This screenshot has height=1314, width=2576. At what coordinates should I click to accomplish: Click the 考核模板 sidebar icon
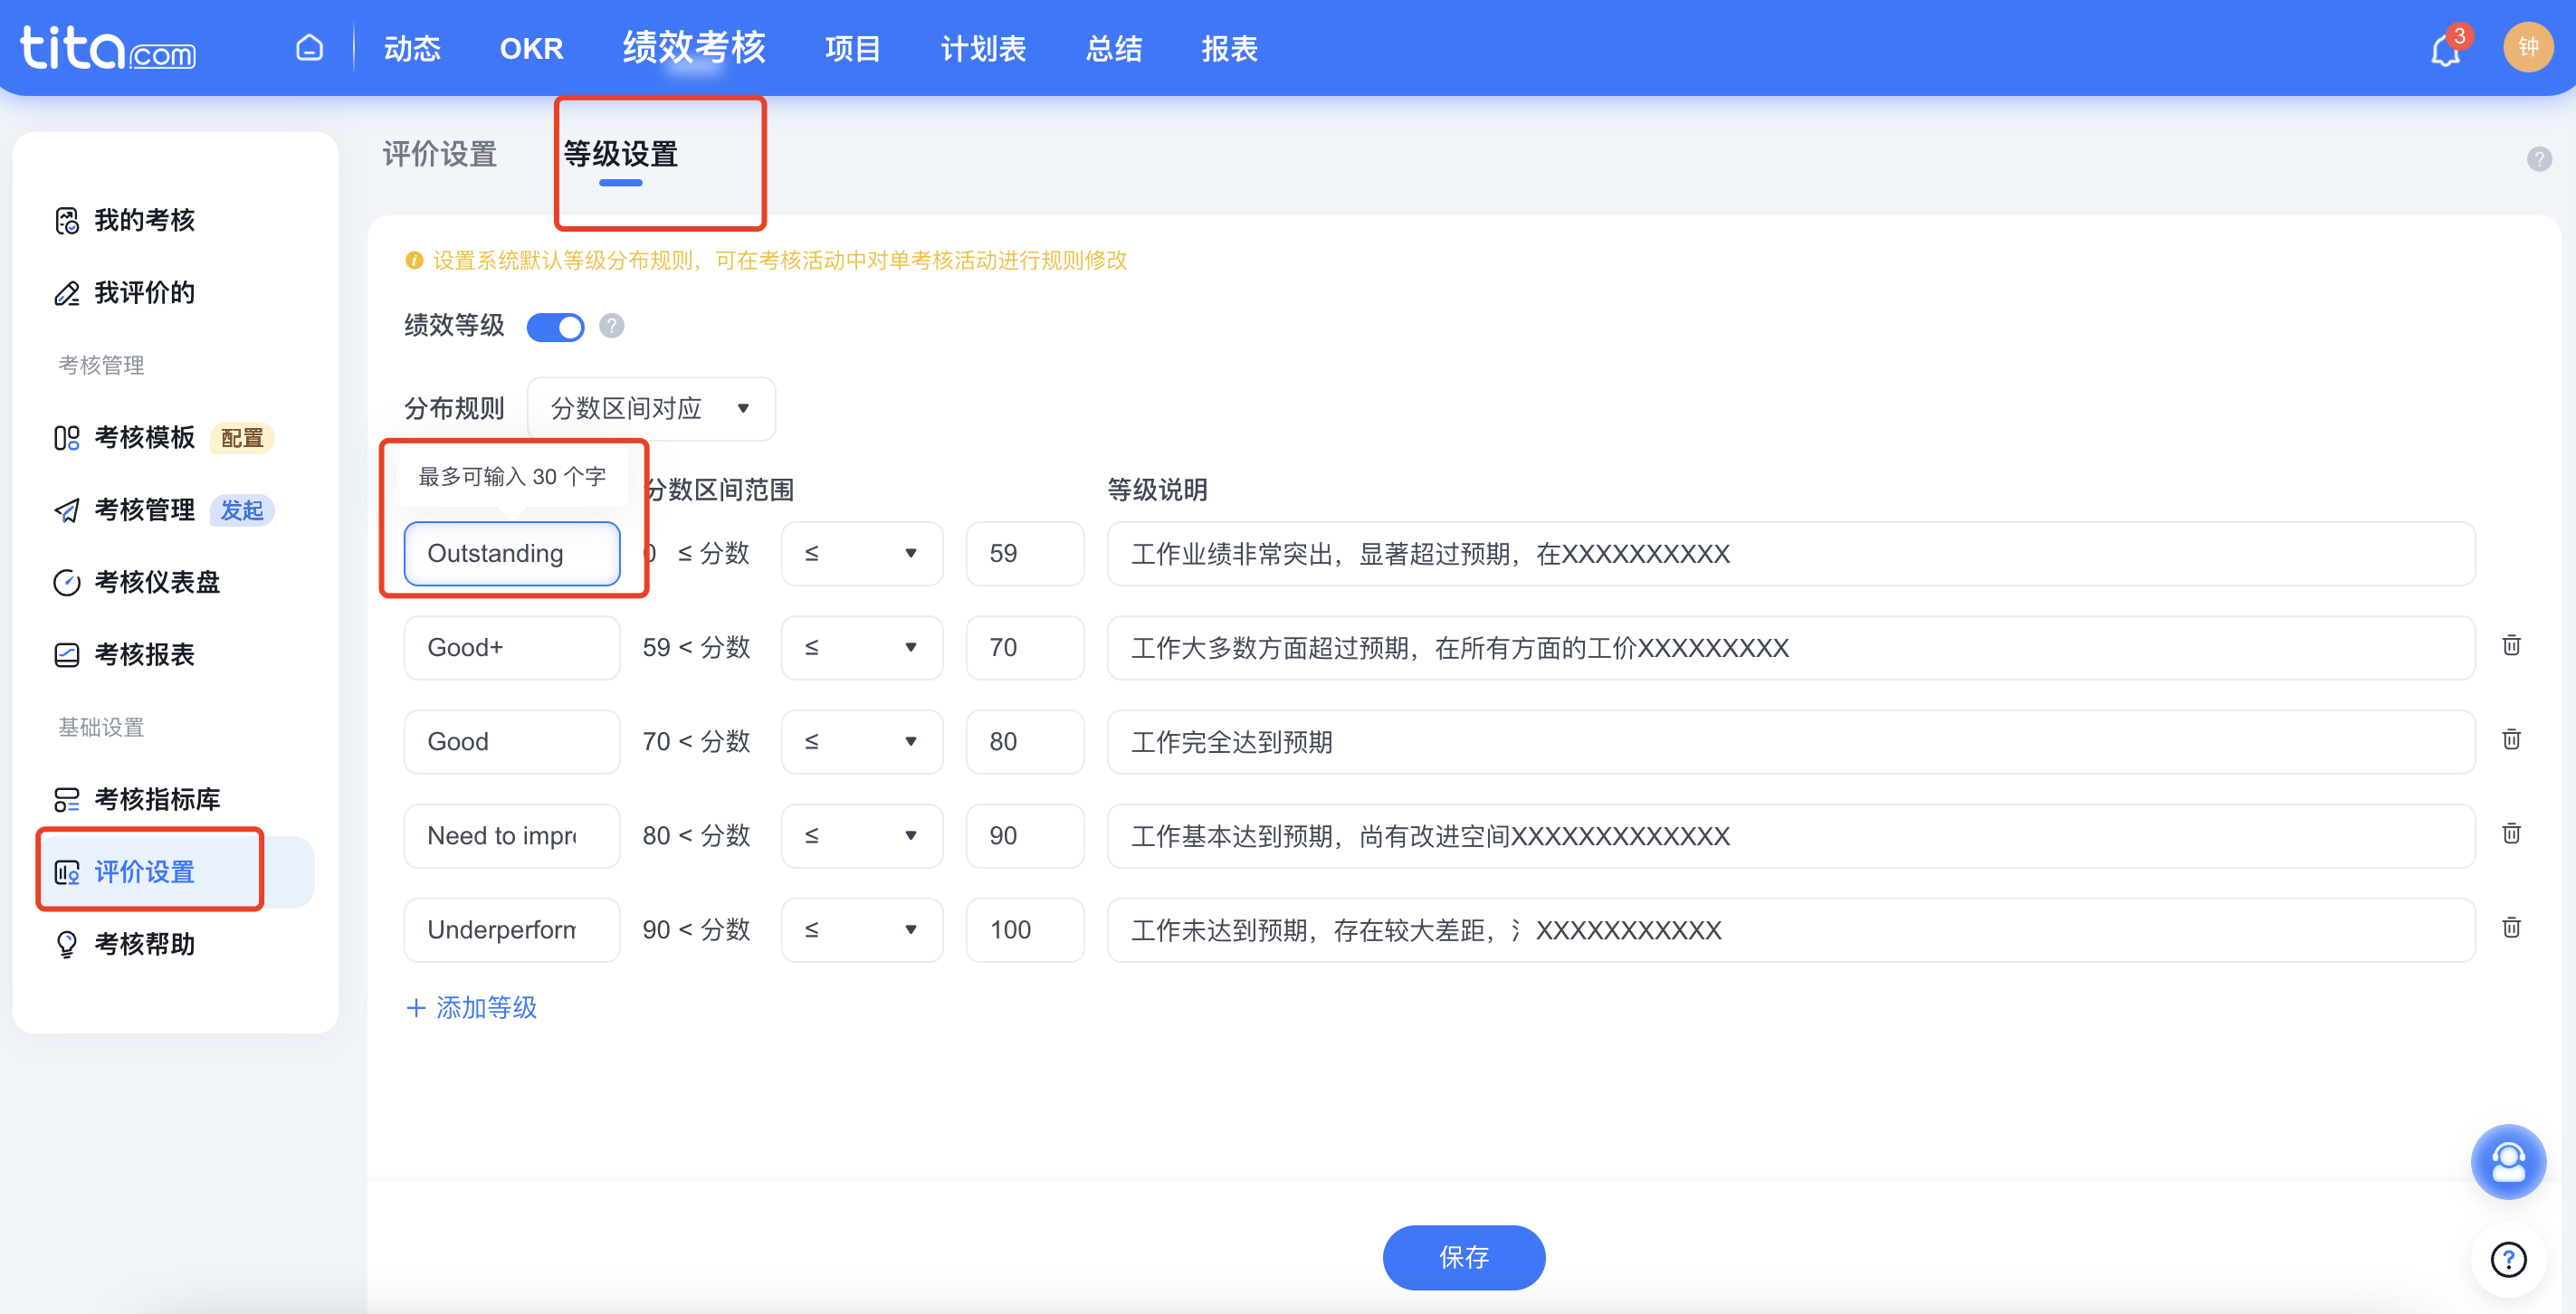67,438
